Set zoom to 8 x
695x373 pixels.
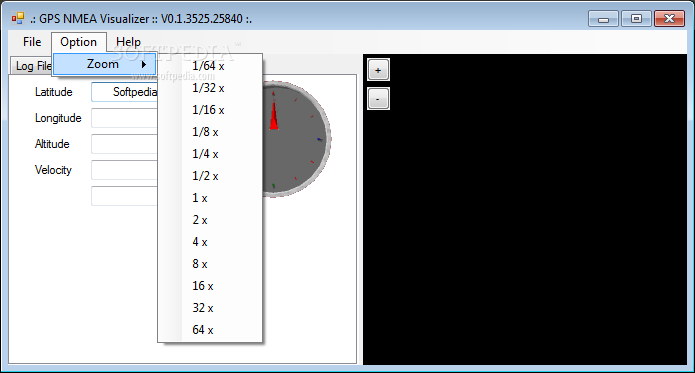pyautogui.click(x=210, y=264)
